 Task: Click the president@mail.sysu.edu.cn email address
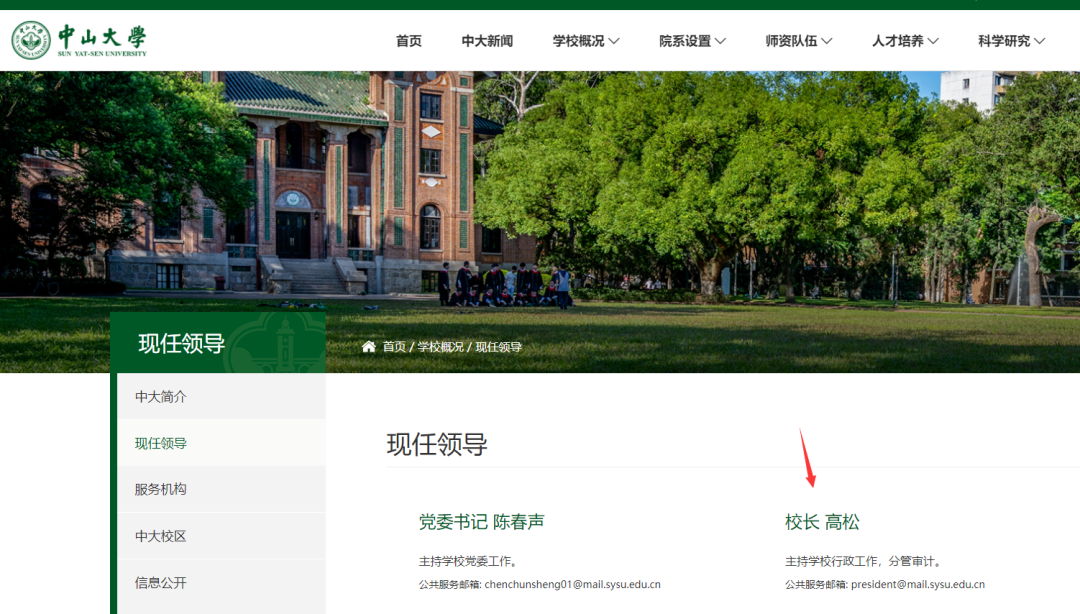click(917, 584)
